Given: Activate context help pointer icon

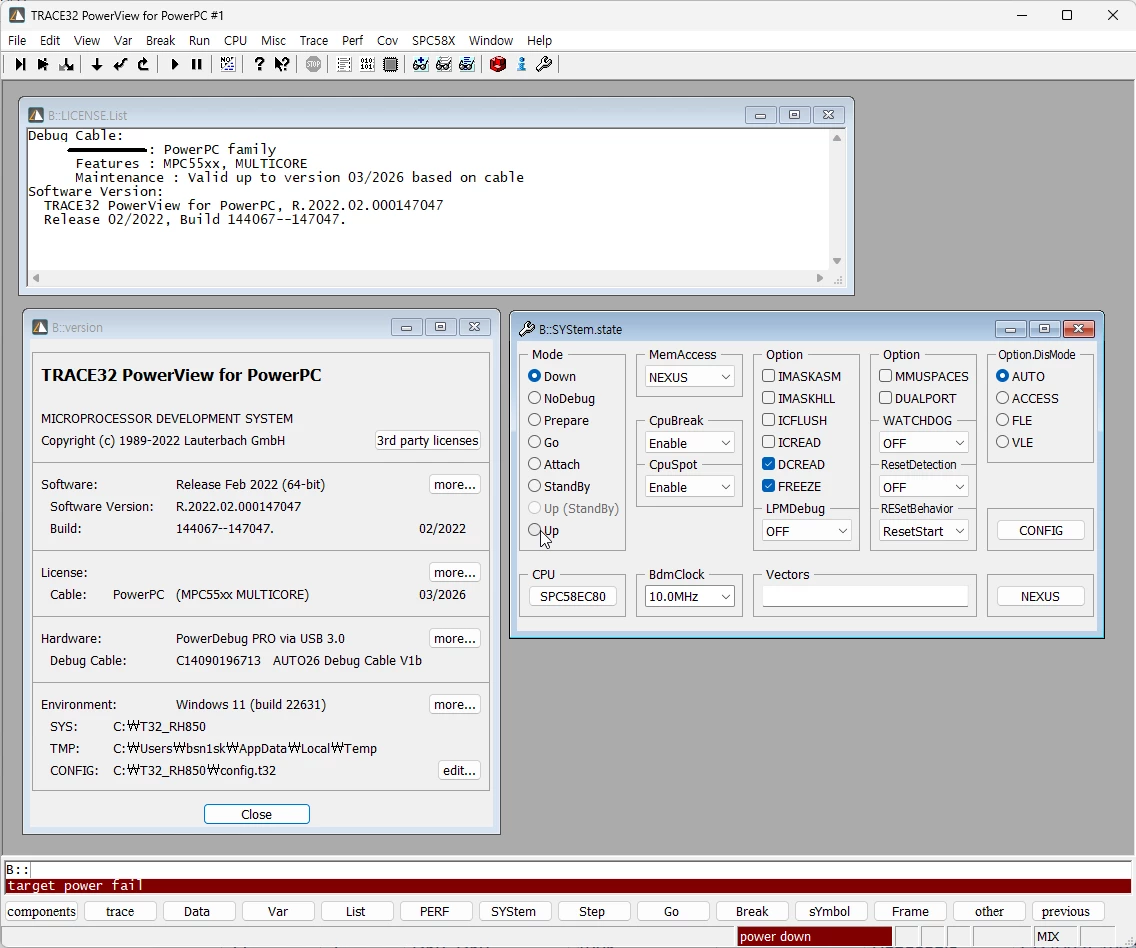Looking at the screenshot, I should click(x=282, y=64).
